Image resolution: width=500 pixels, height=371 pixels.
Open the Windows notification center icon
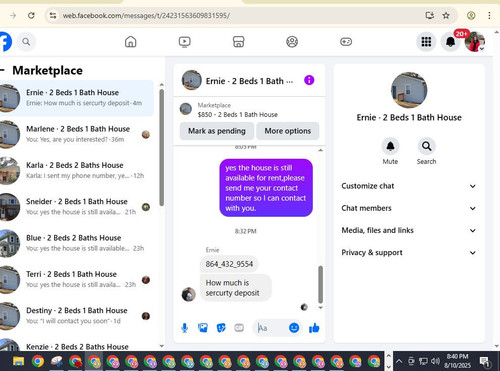point(484,361)
